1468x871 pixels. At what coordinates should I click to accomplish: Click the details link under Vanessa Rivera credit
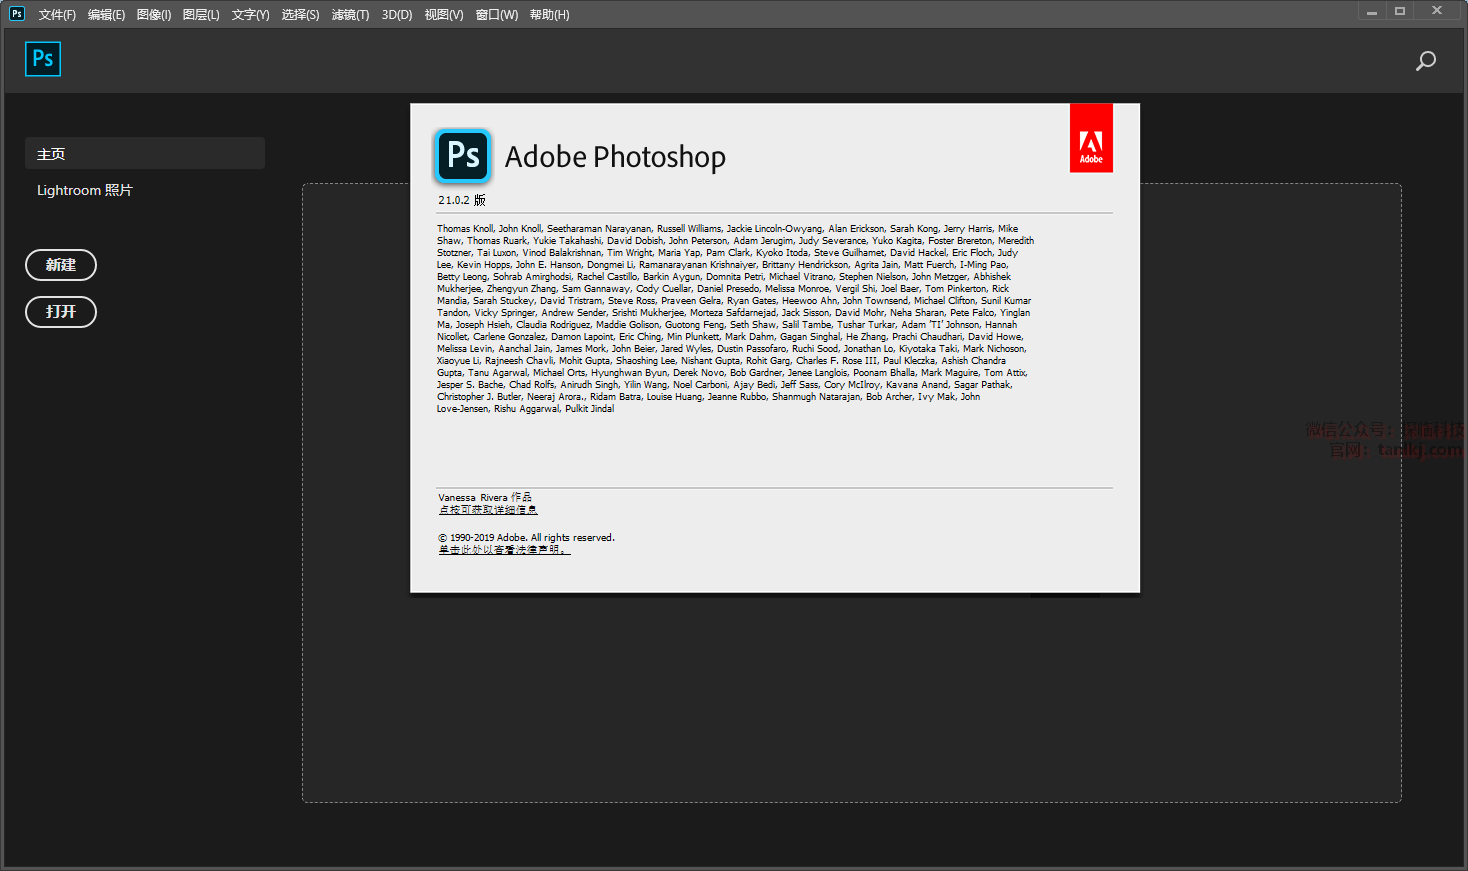(x=487, y=510)
